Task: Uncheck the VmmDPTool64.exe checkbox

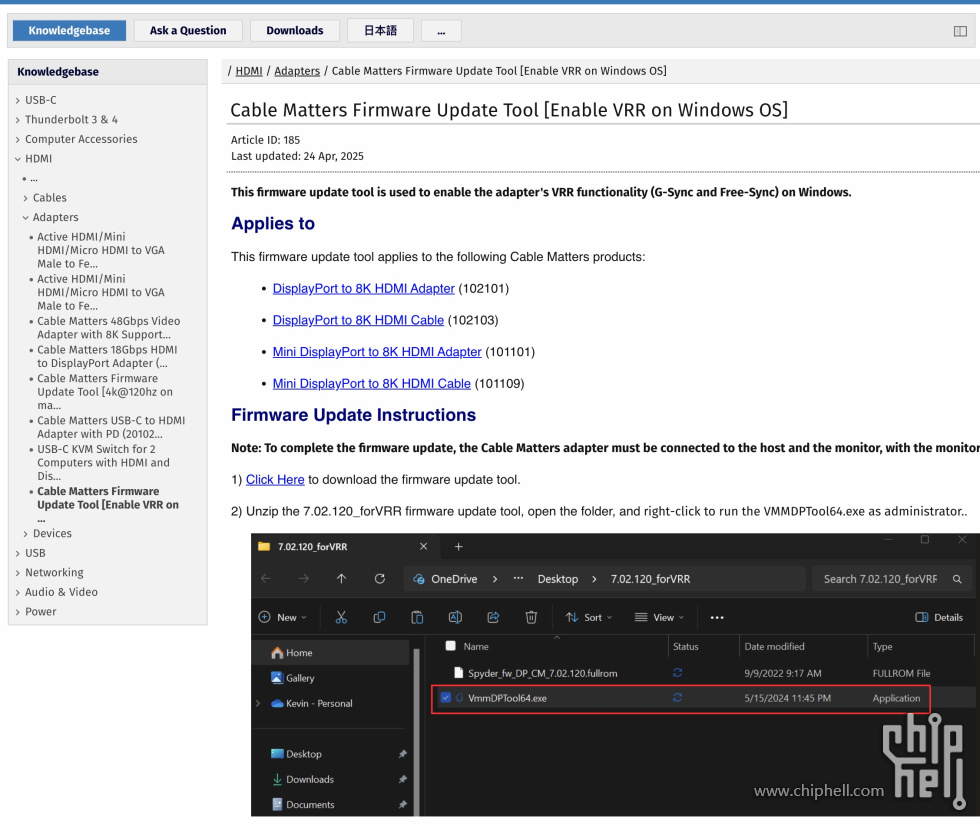Action: click(446, 697)
